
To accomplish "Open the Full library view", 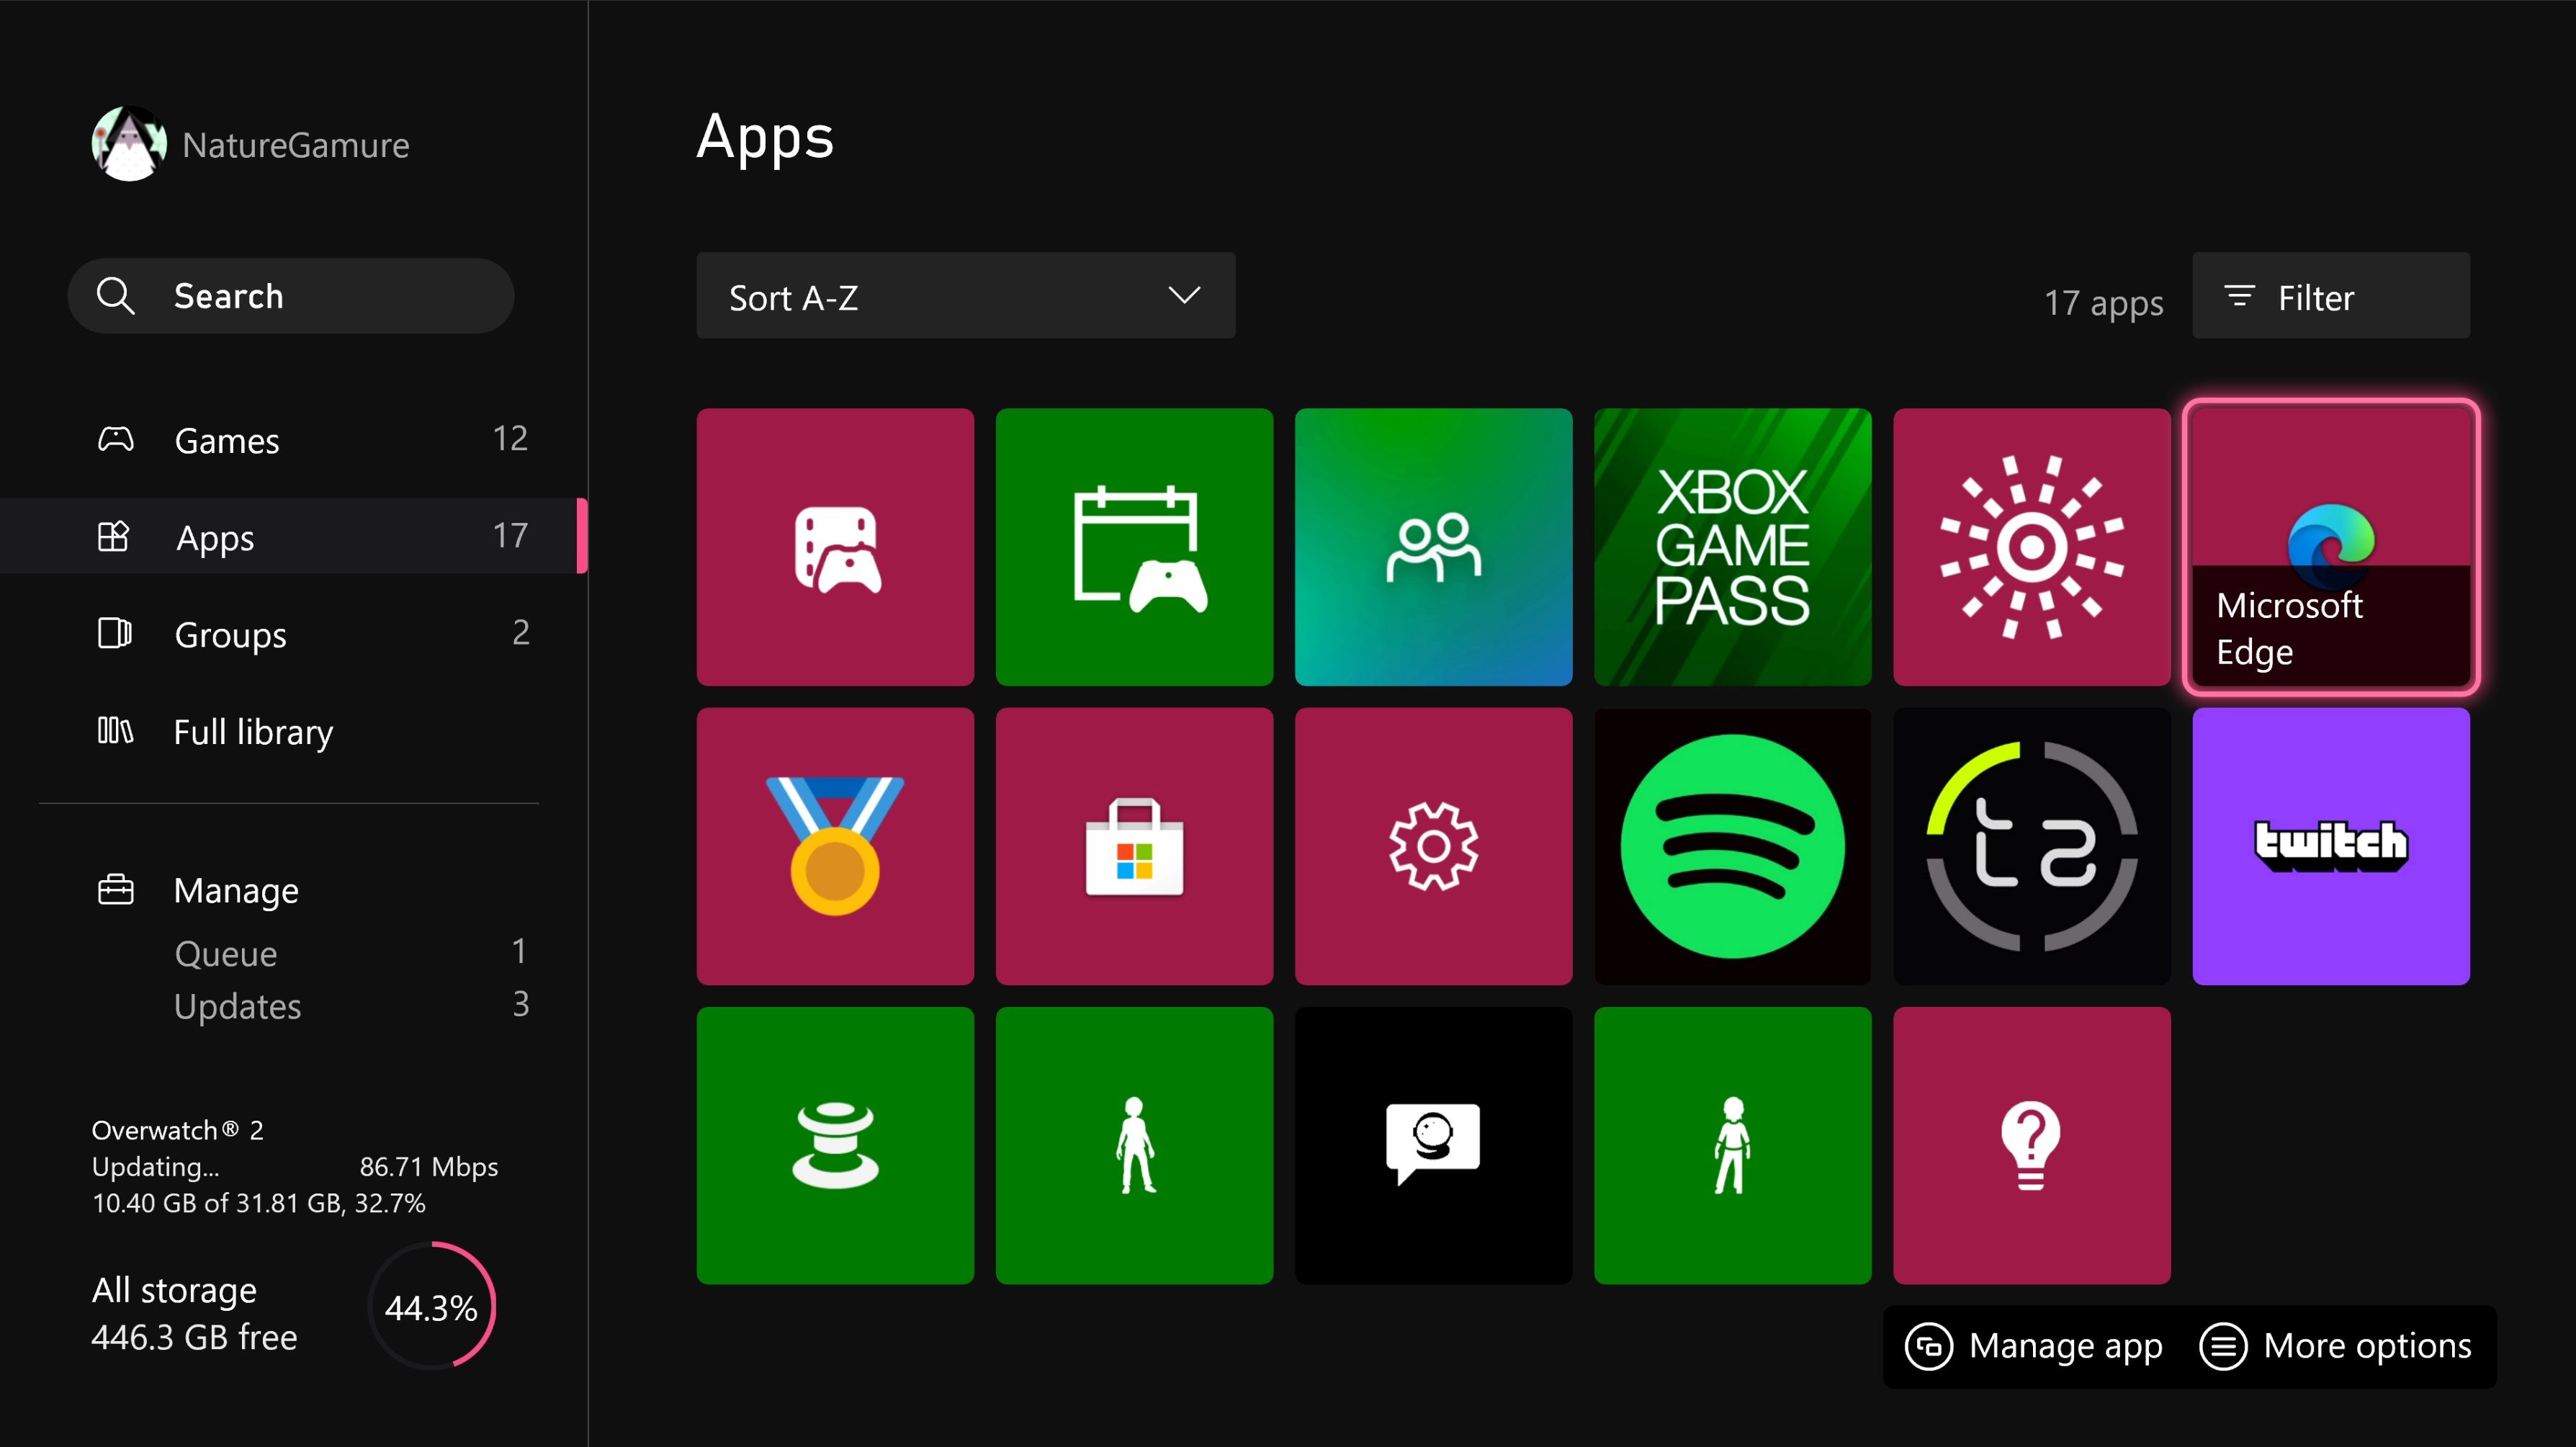I will tap(252, 731).
